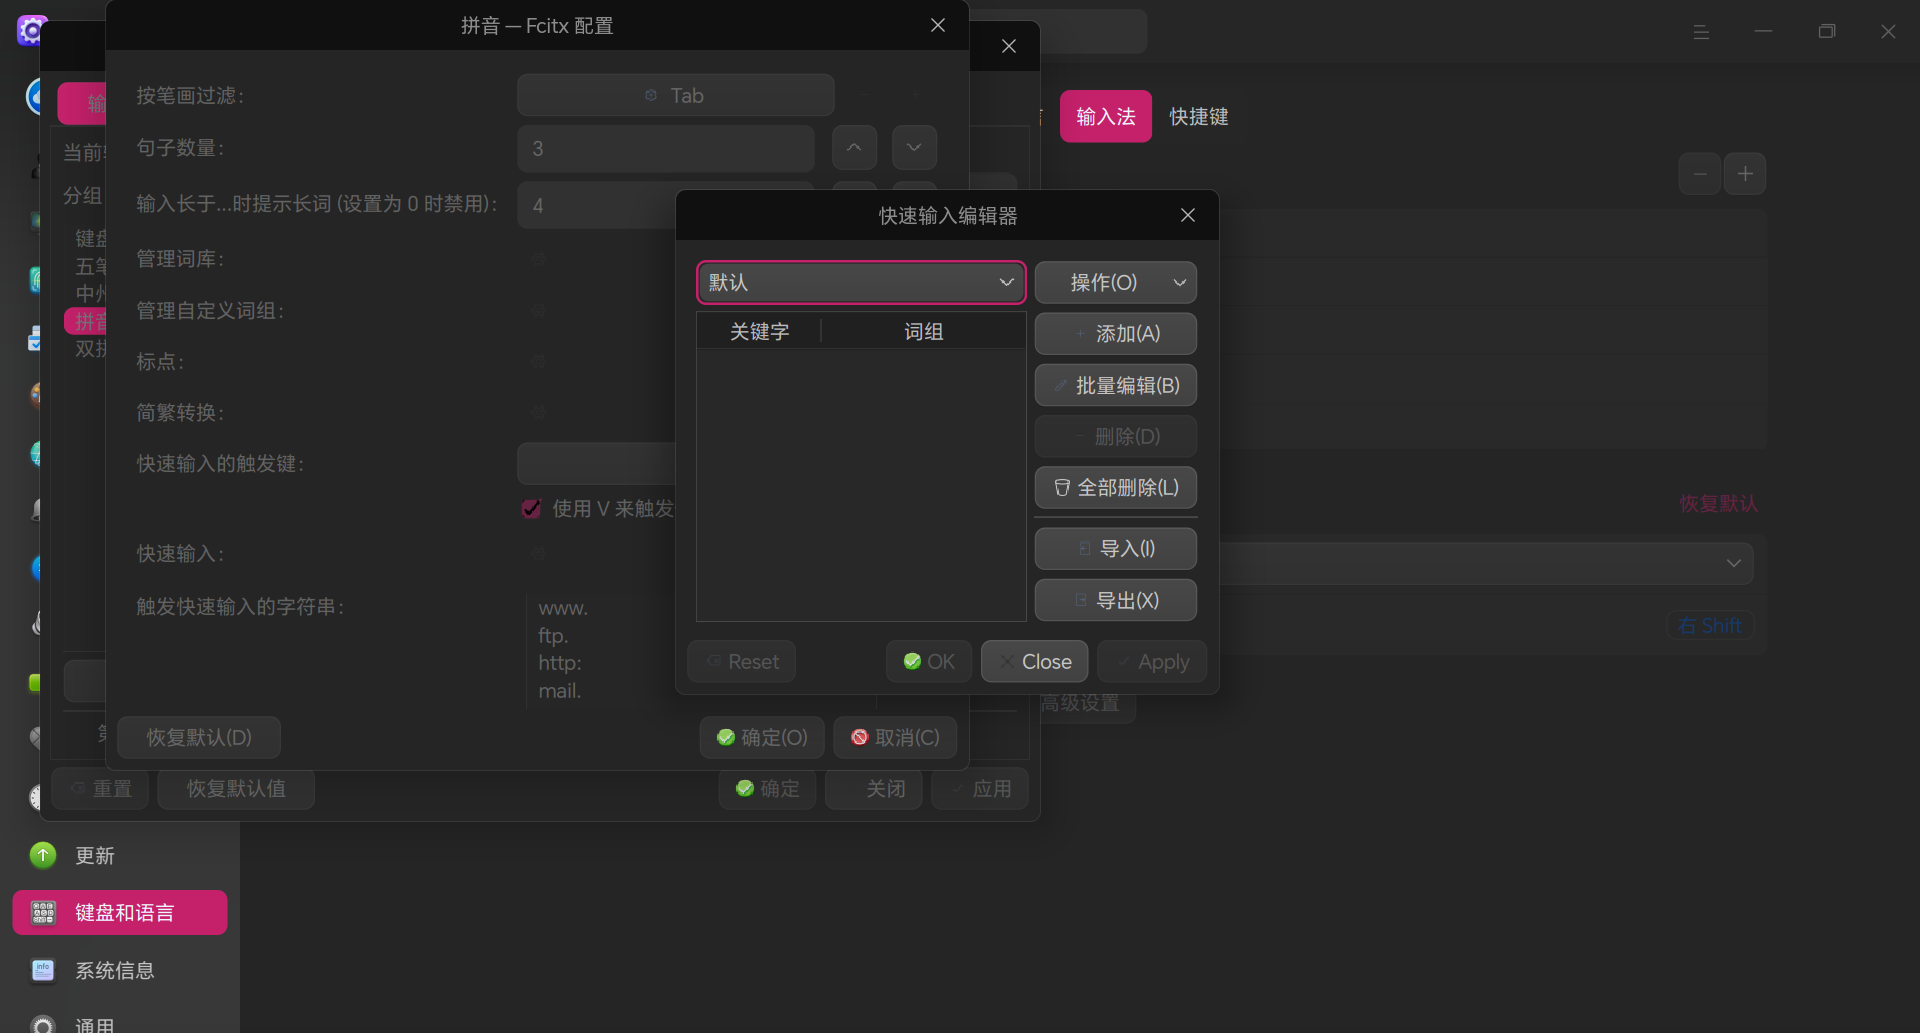
Task: Click the 句子数量 value field
Action: tap(666, 149)
